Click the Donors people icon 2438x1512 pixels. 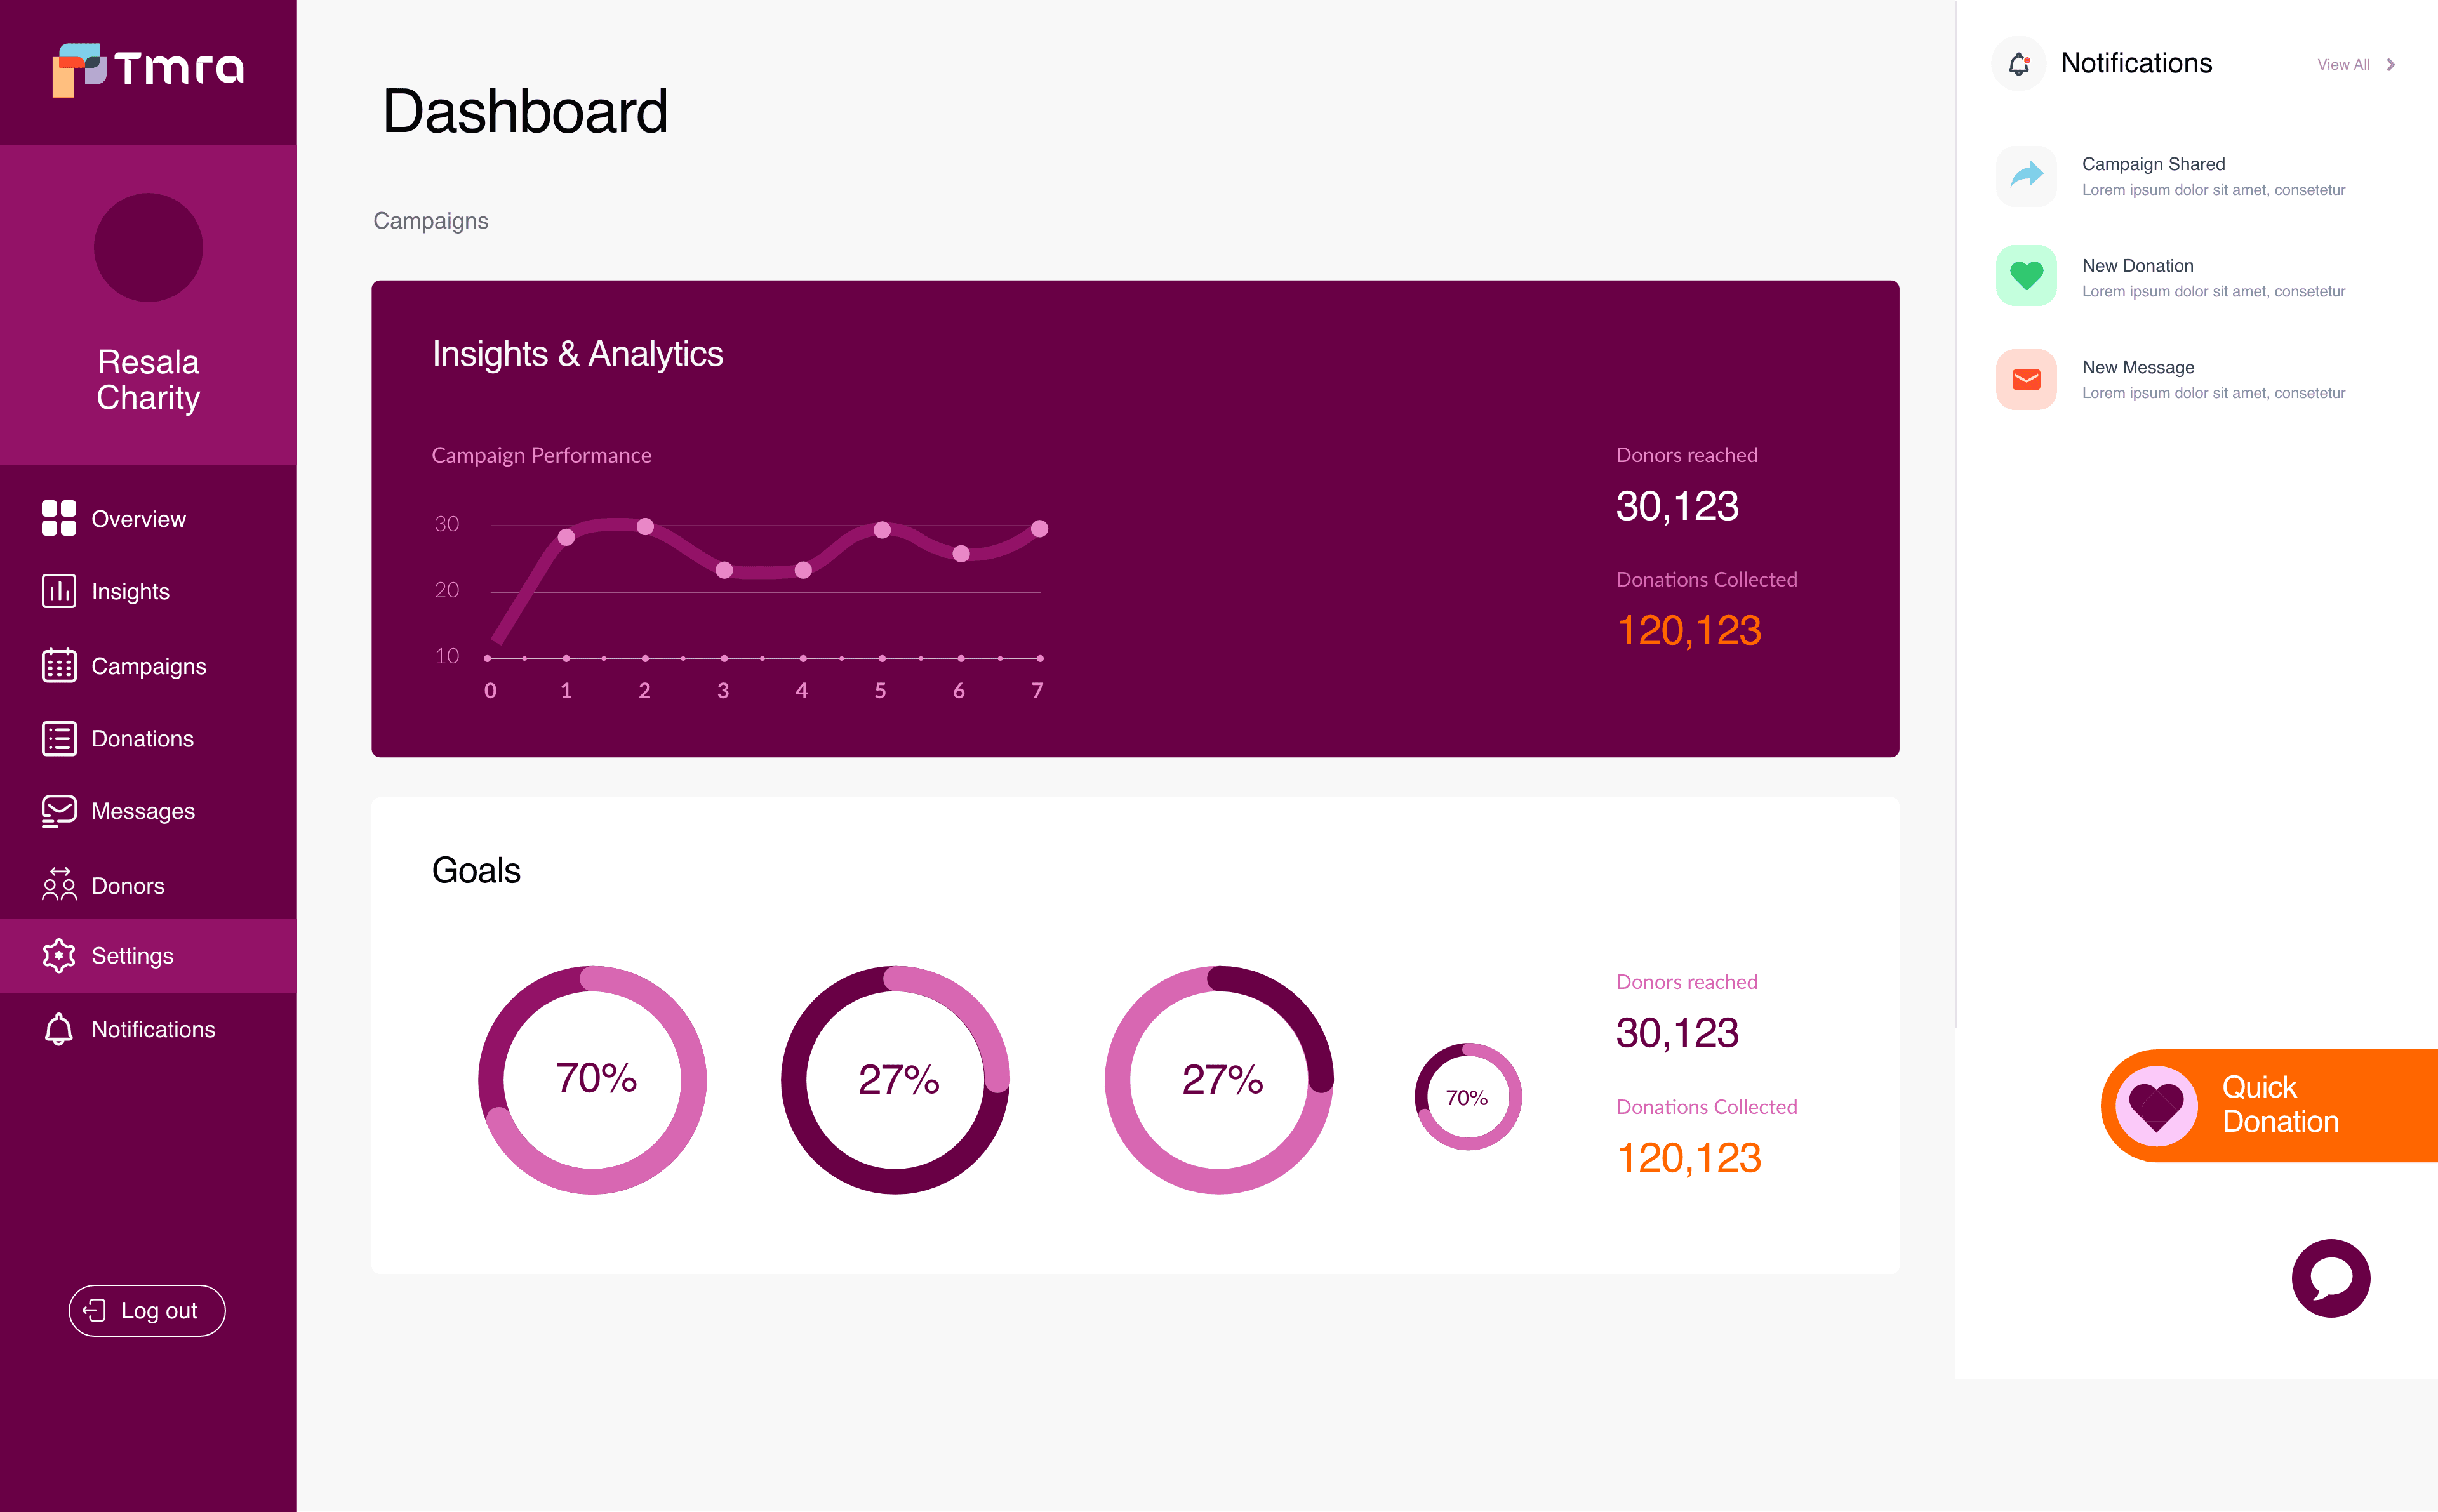pos(59,885)
